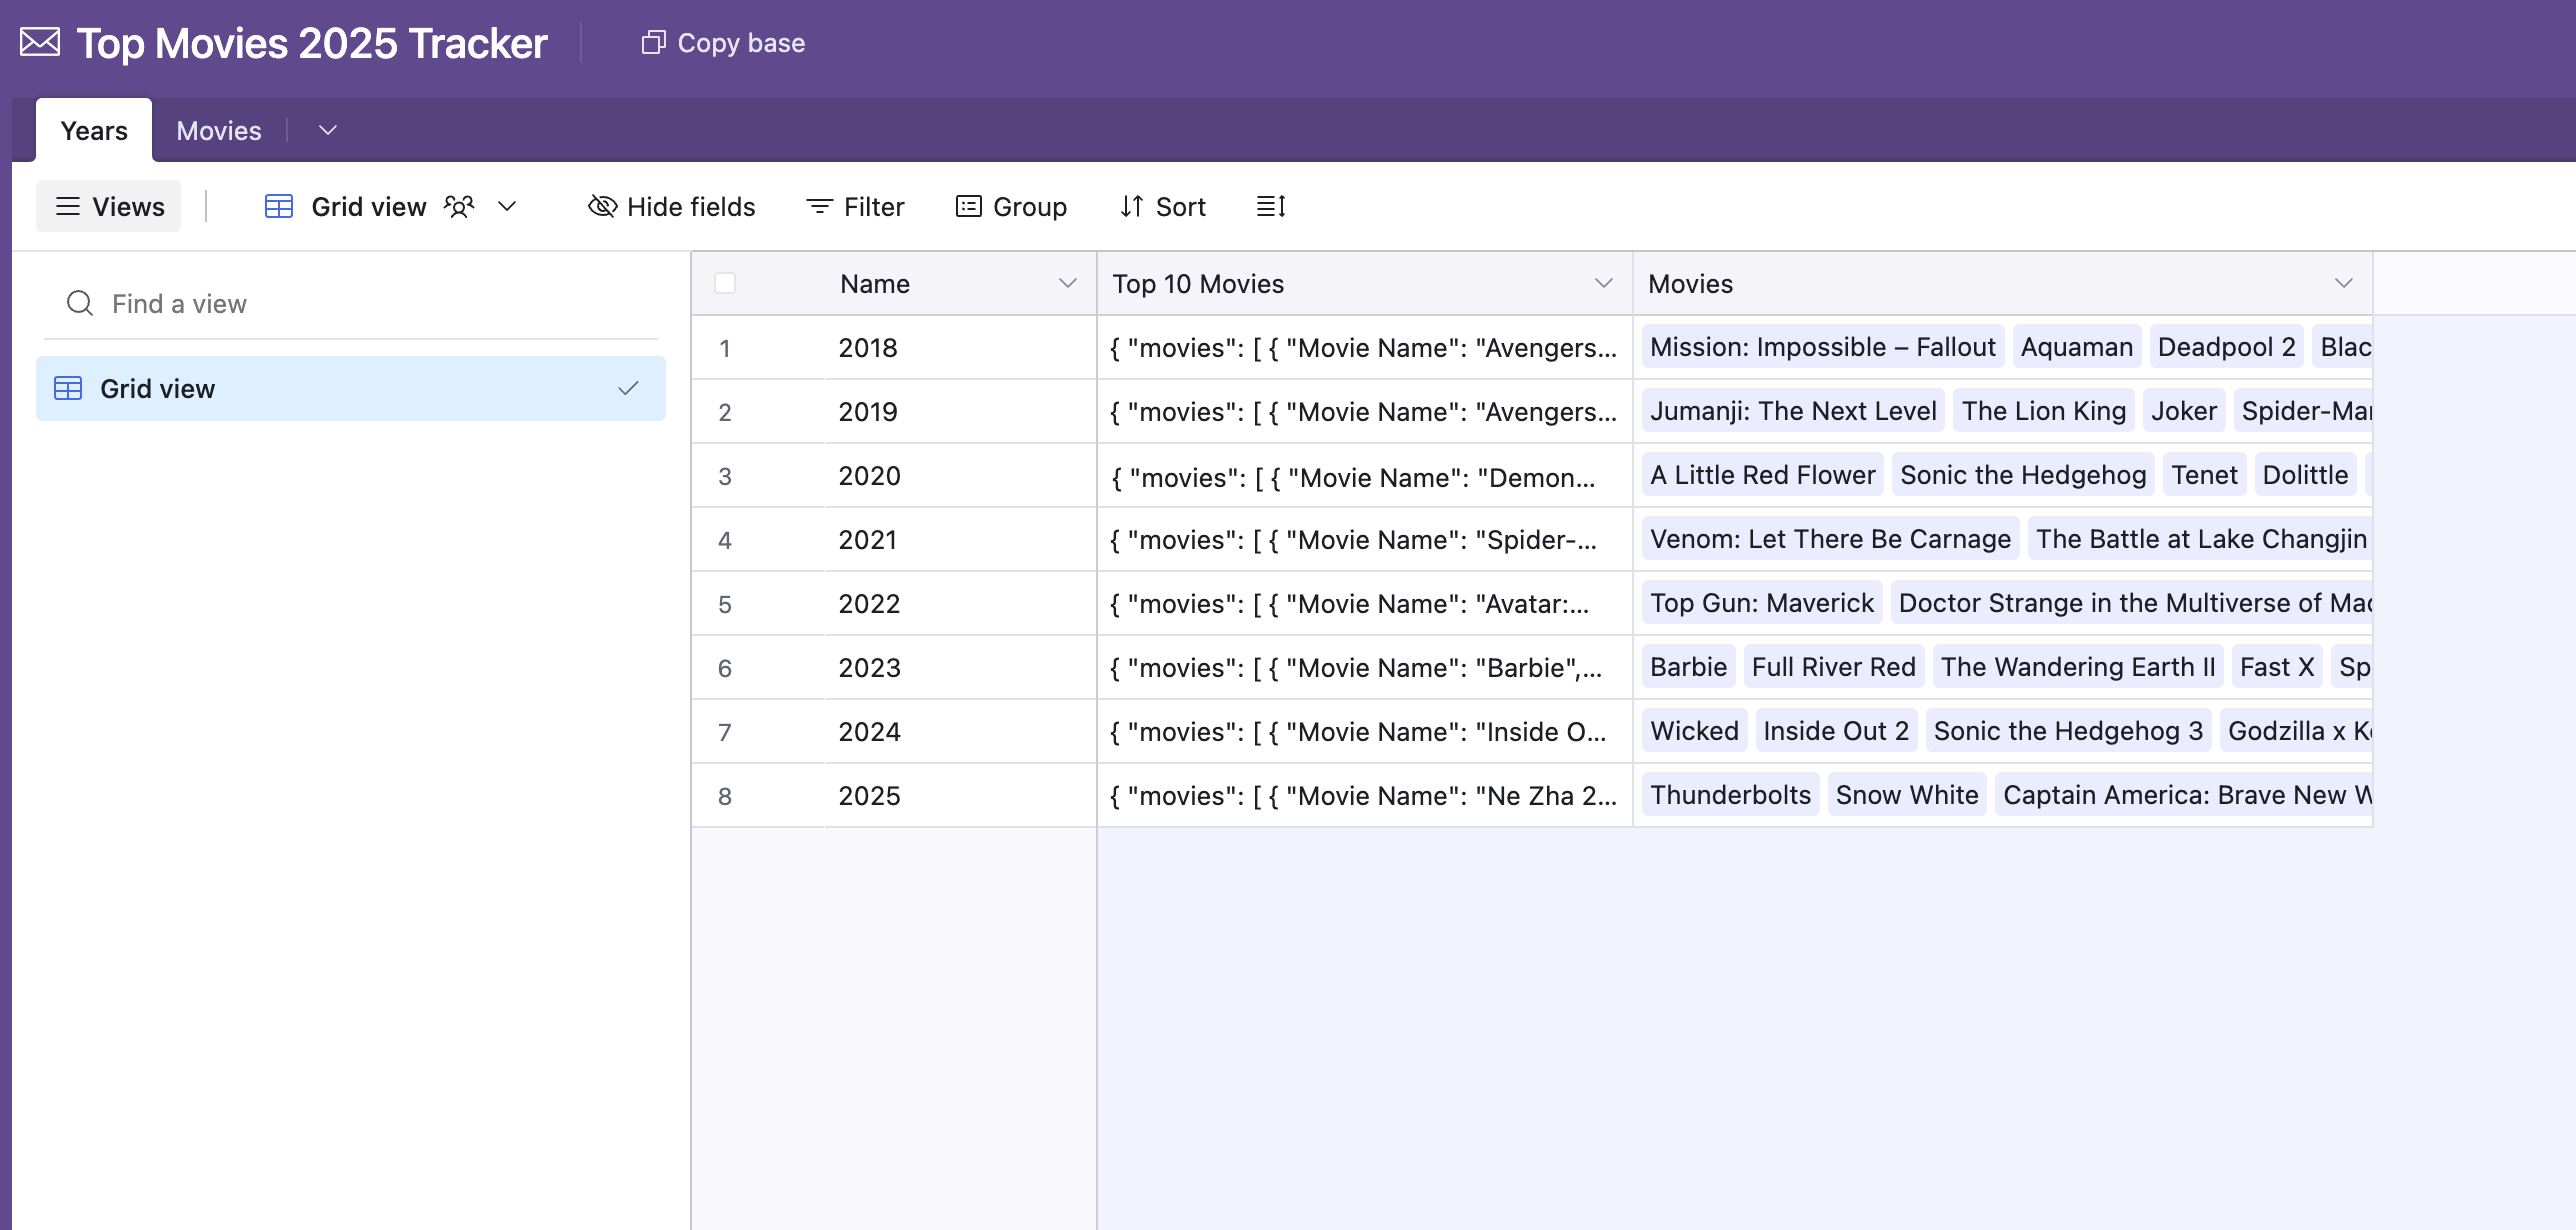2576x1230 pixels.
Task: Open the Joker linked record
Action: 2184,410
